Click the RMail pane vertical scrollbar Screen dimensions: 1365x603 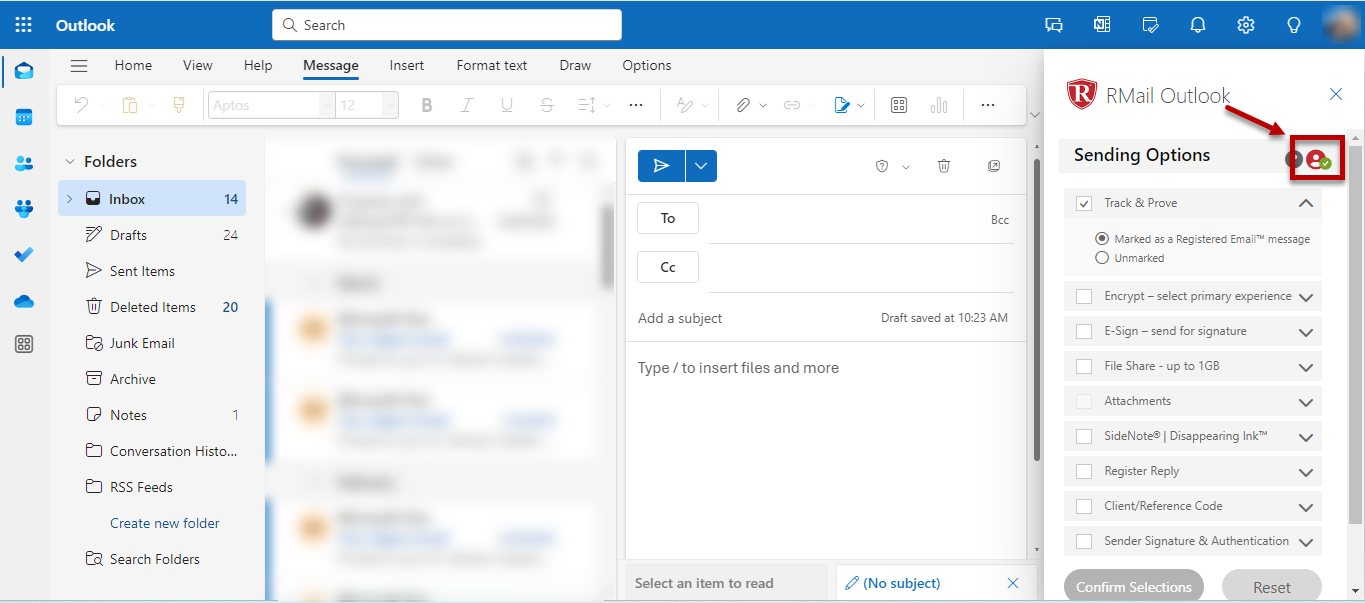[x=1355, y=335]
